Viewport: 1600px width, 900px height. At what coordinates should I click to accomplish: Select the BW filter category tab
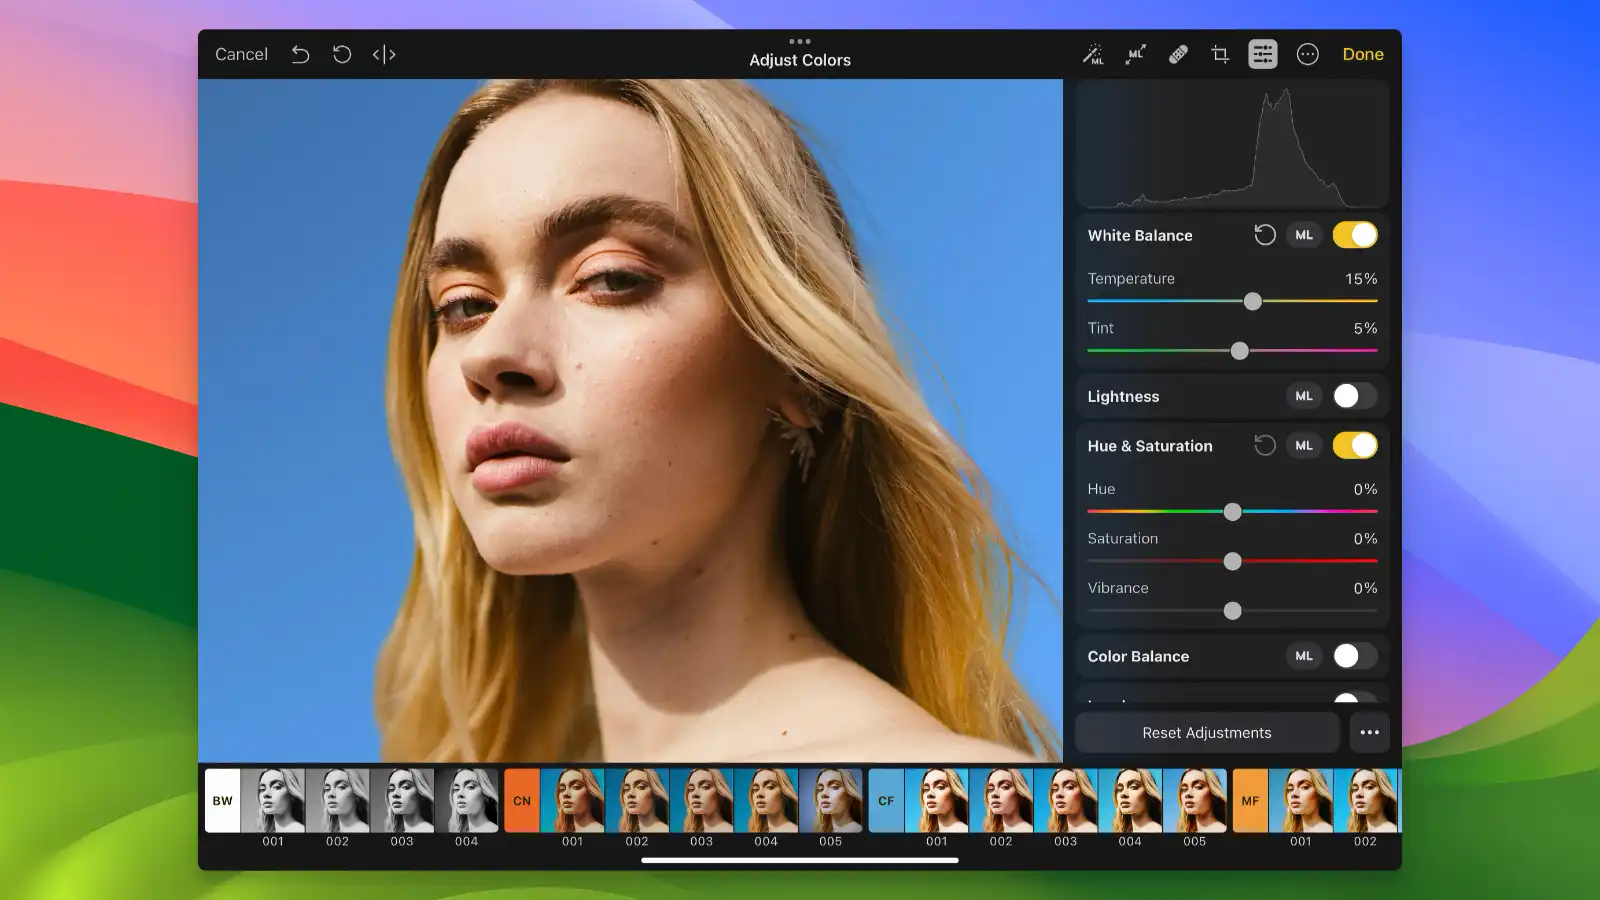click(222, 800)
